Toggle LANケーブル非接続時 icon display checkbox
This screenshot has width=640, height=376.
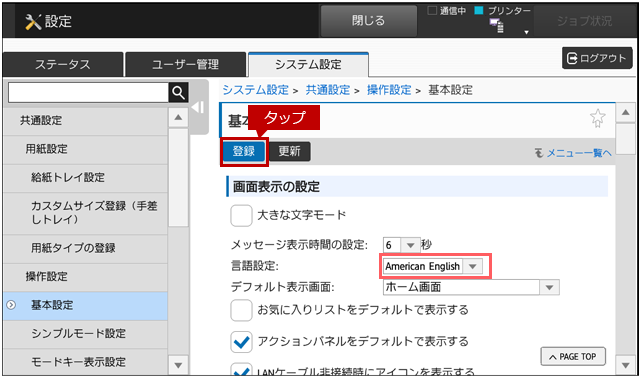241,369
